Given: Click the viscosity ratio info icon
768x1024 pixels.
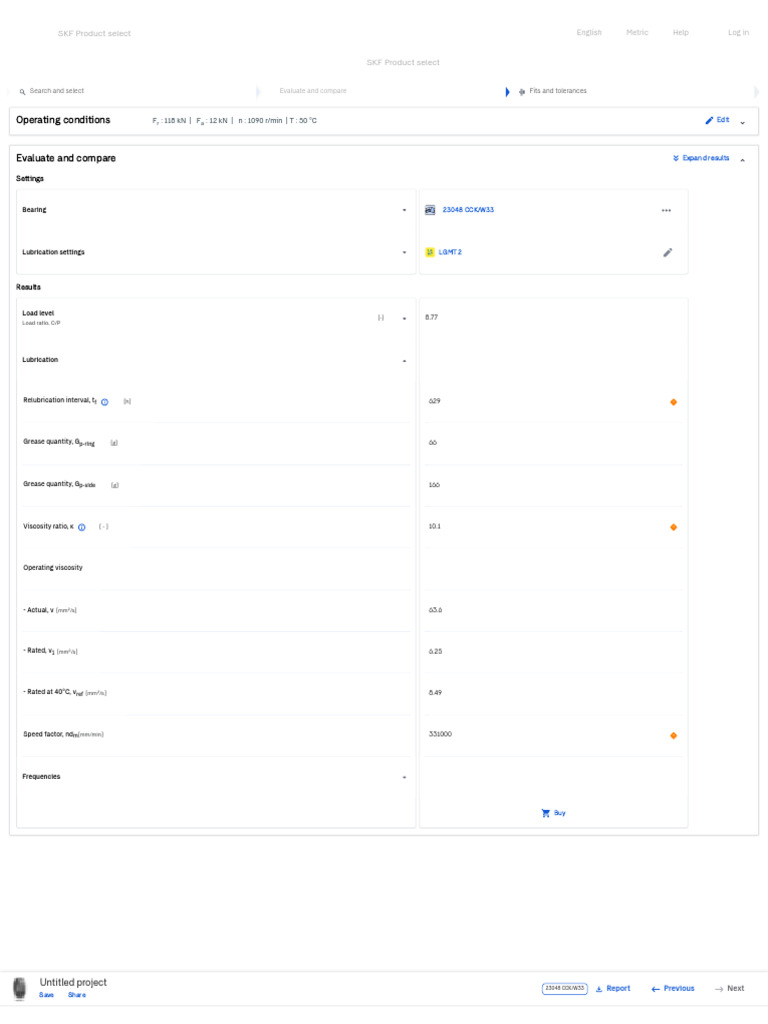Looking at the screenshot, I should pyautogui.click(x=82, y=527).
